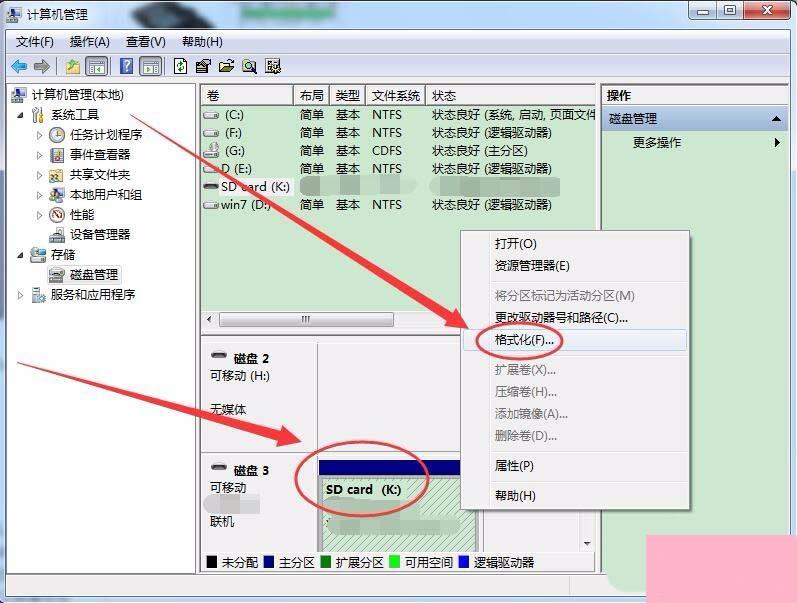Click the Unallocated (未分配) legend black swatch
797x603 pixels.
(x=212, y=562)
